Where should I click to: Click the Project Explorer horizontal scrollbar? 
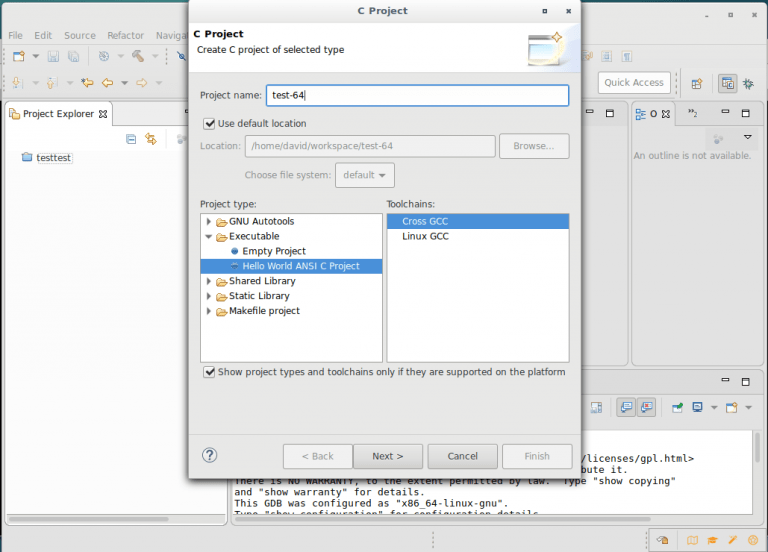click(89, 519)
